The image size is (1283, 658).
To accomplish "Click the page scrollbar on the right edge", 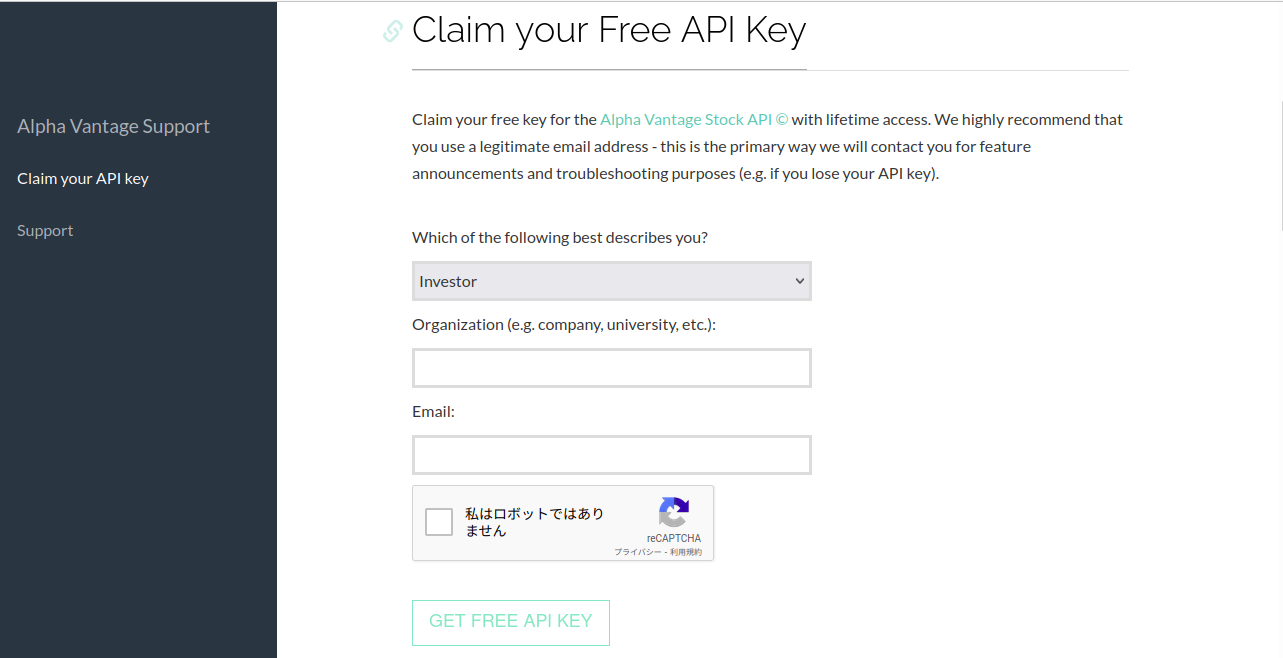I will click(1277, 160).
